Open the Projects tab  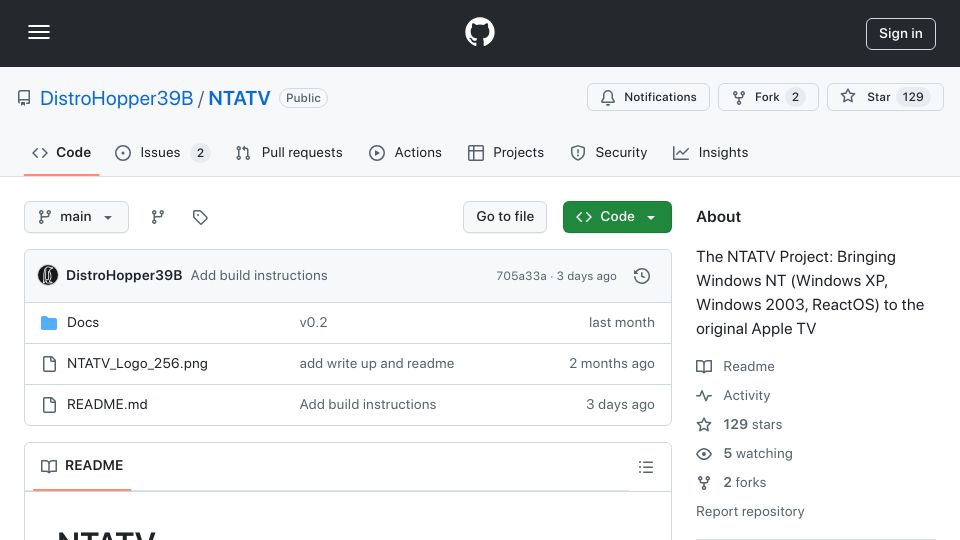click(x=506, y=152)
